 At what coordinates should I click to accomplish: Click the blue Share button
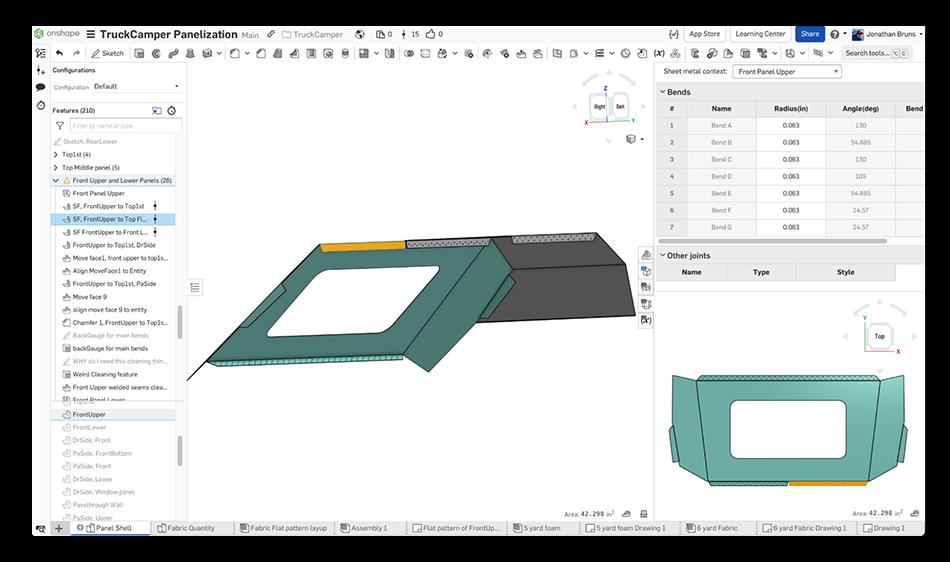(809, 34)
